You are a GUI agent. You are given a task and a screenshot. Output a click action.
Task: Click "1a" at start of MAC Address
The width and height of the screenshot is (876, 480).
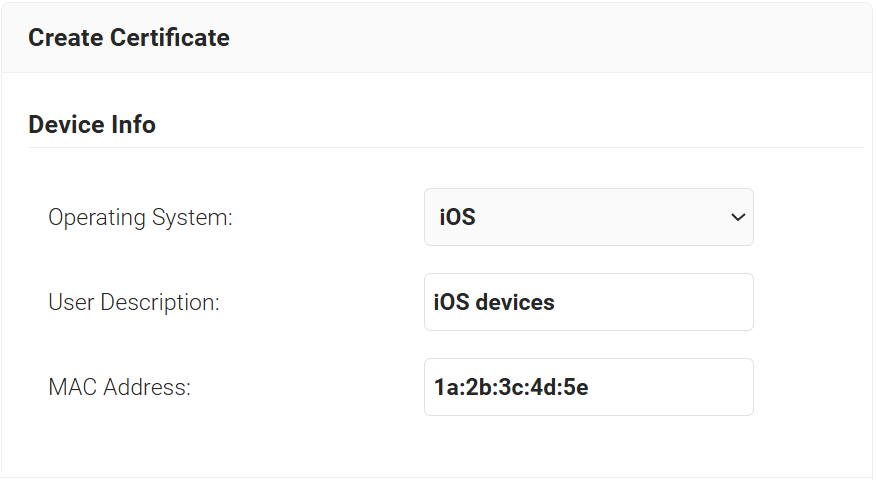(444, 387)
